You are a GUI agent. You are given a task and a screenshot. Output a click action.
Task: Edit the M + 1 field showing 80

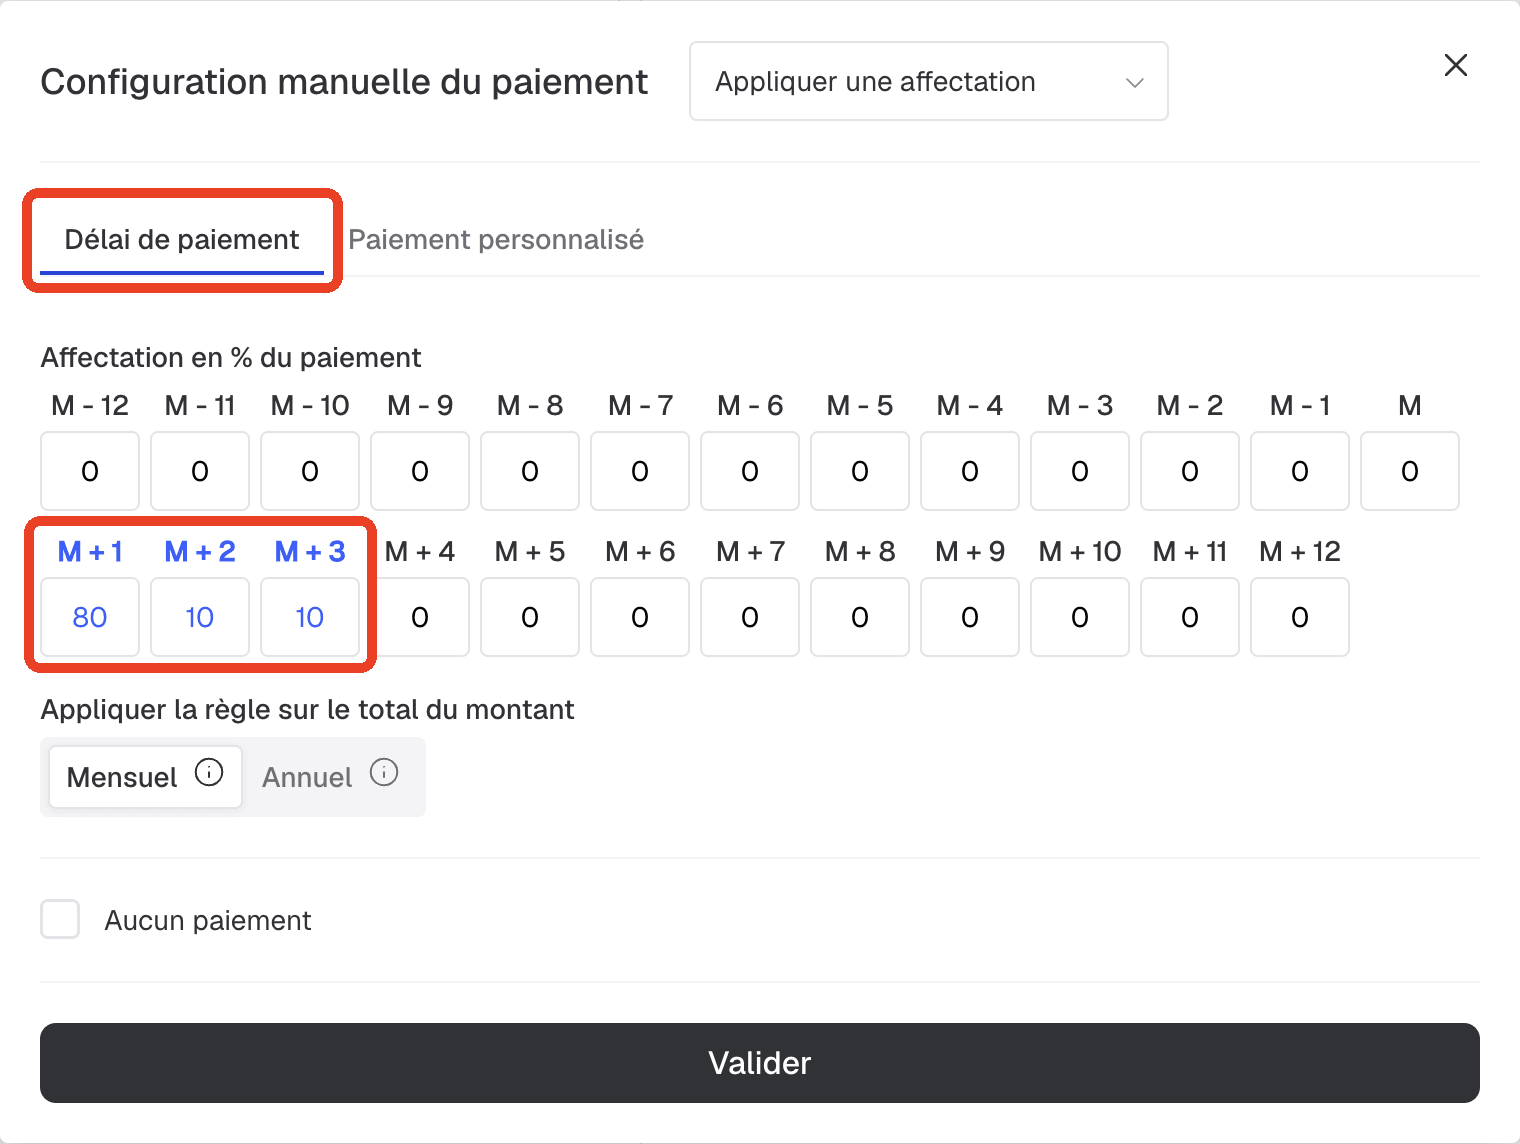pos(90,617)
